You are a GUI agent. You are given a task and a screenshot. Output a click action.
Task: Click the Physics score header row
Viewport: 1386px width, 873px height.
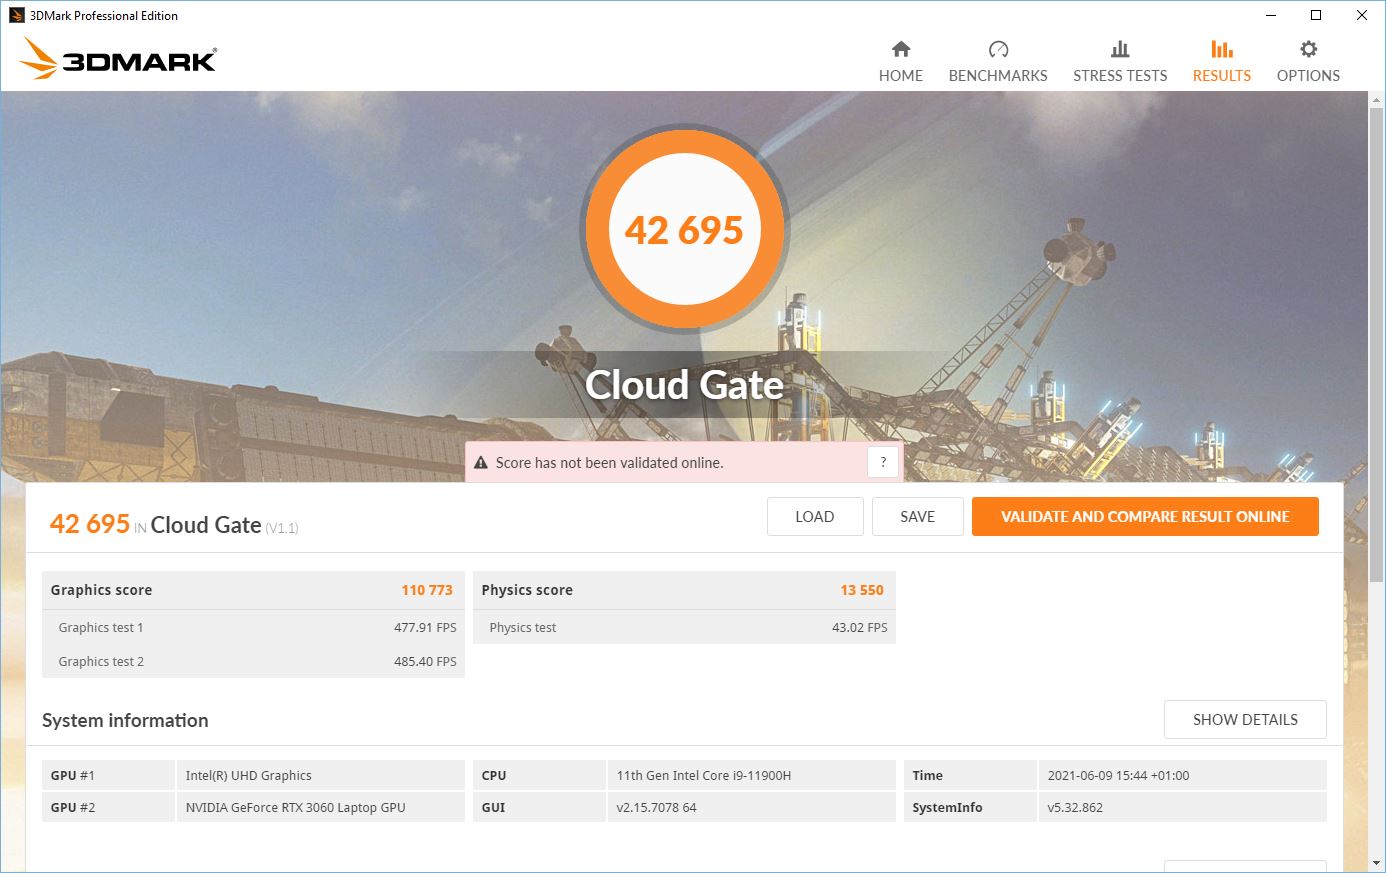click(683, 590)
